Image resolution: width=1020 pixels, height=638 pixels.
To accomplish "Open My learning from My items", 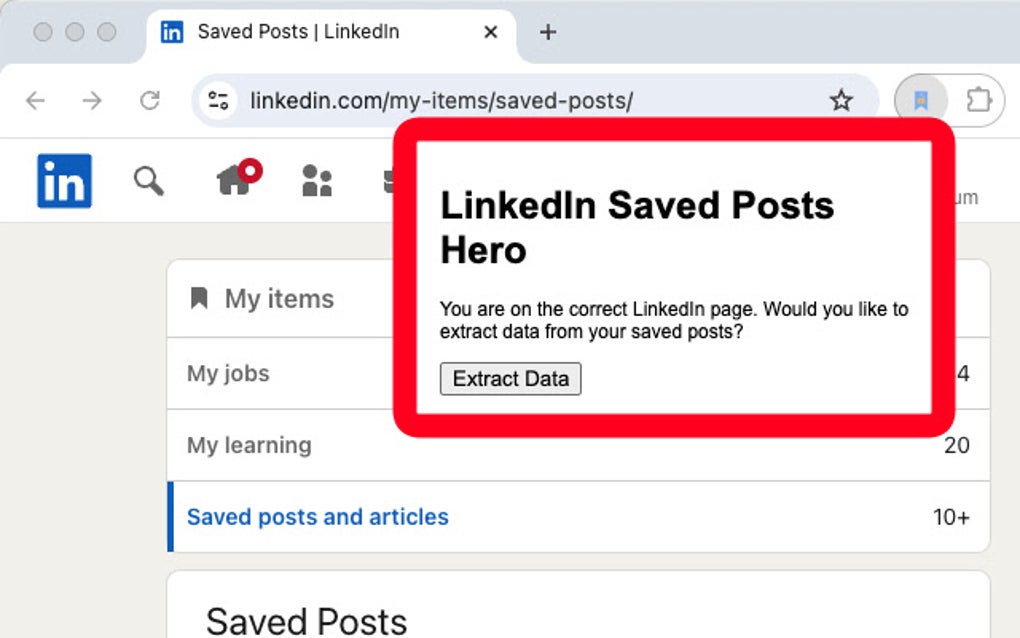I will pyautogui.click(x=248, y=445).
